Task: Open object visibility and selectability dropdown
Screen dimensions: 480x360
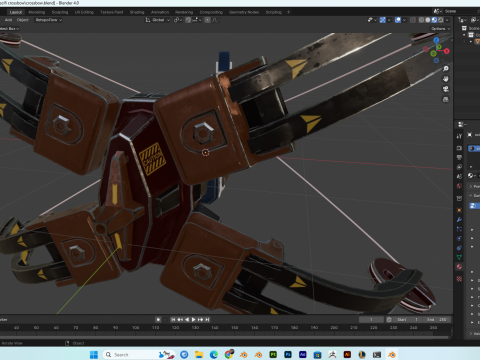Action: pyautogui.click(x=372, y=20)
